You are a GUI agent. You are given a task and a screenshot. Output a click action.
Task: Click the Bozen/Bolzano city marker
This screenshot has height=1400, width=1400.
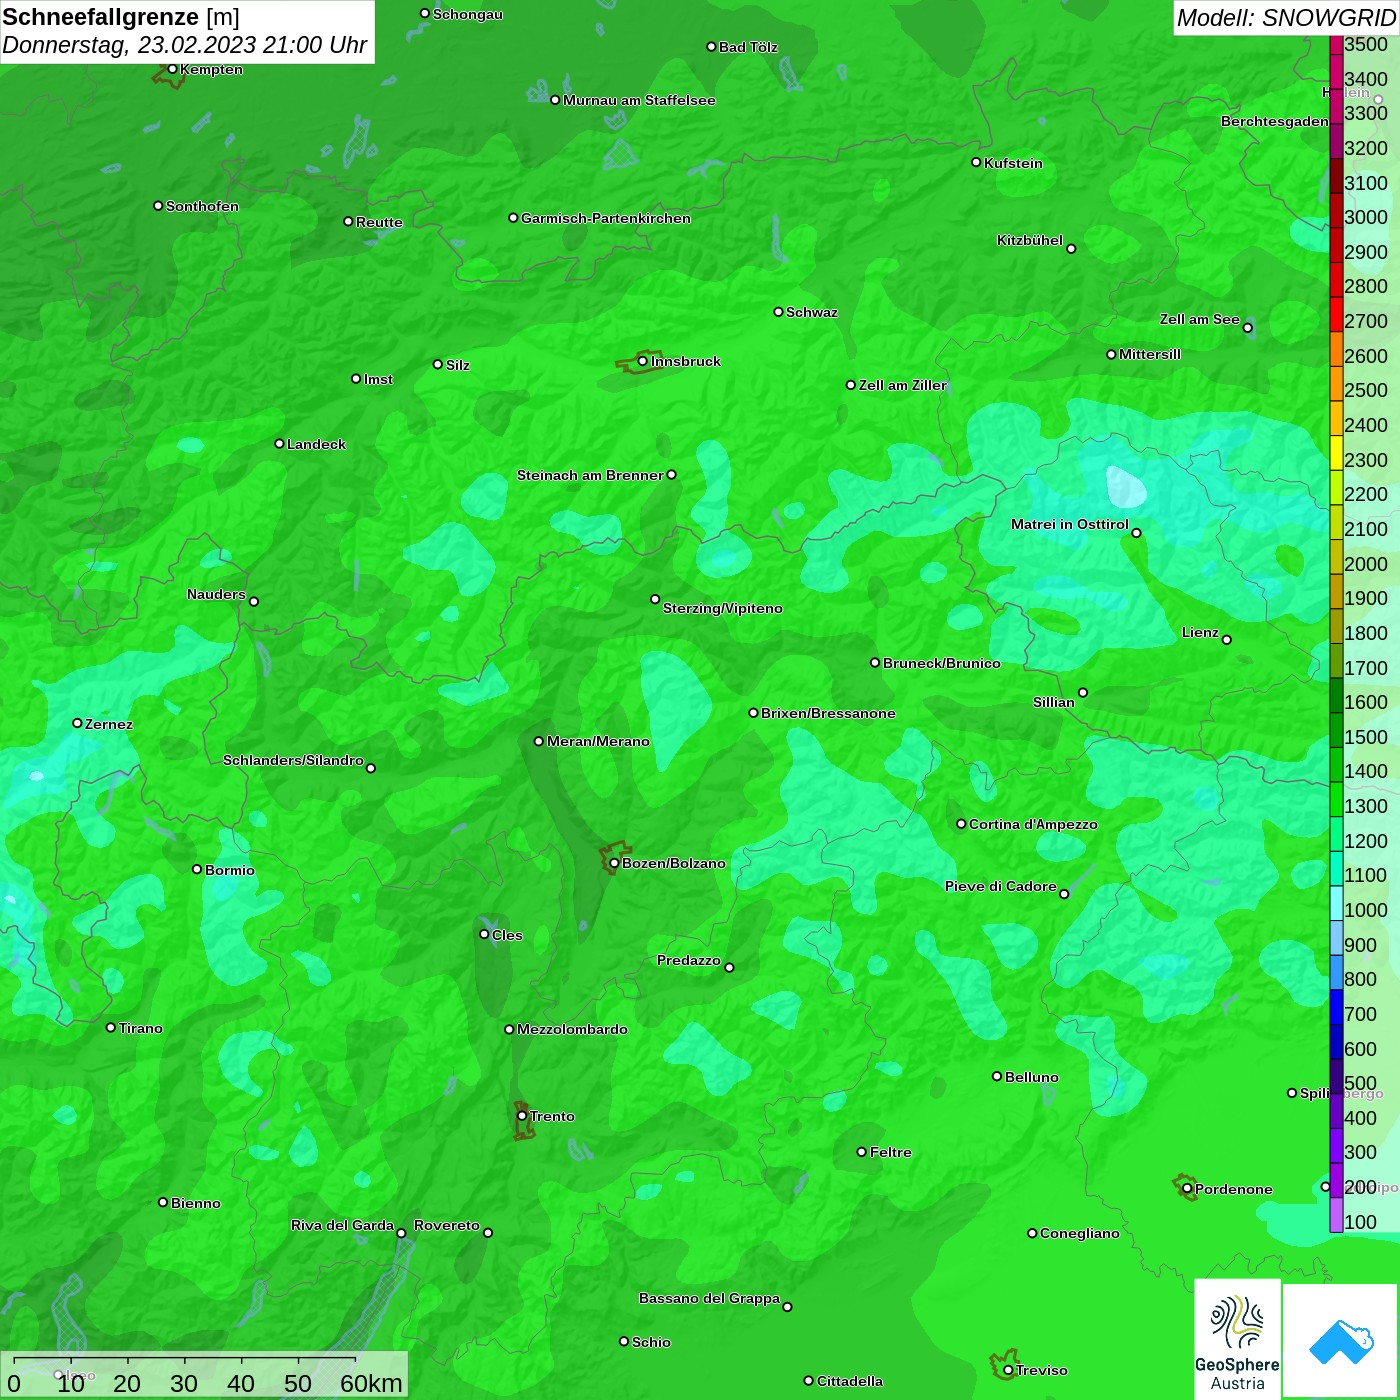click(x=614, y=863)
